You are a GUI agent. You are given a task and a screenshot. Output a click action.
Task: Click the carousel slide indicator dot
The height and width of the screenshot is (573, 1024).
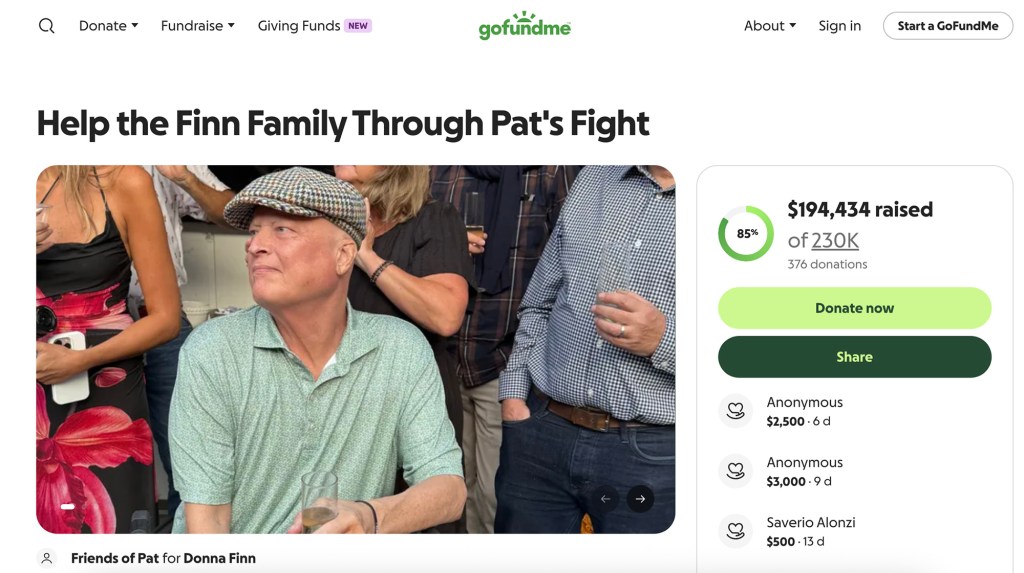click(x=68, y=506)
